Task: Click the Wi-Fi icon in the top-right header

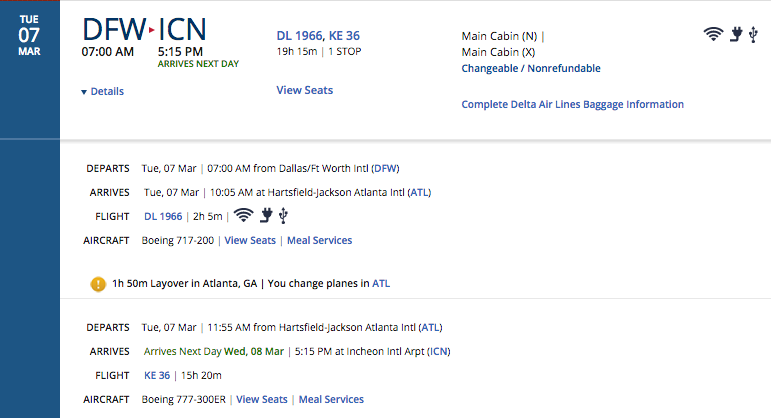Action: [x=713, y=34]
